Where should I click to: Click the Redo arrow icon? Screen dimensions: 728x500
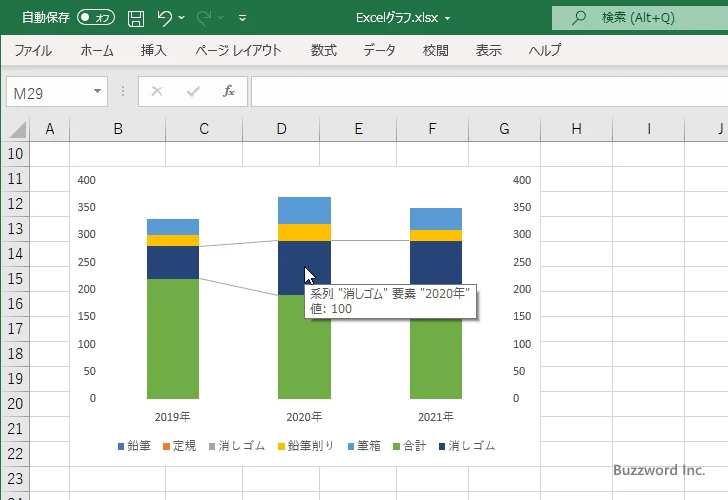(x=203, y=18)
